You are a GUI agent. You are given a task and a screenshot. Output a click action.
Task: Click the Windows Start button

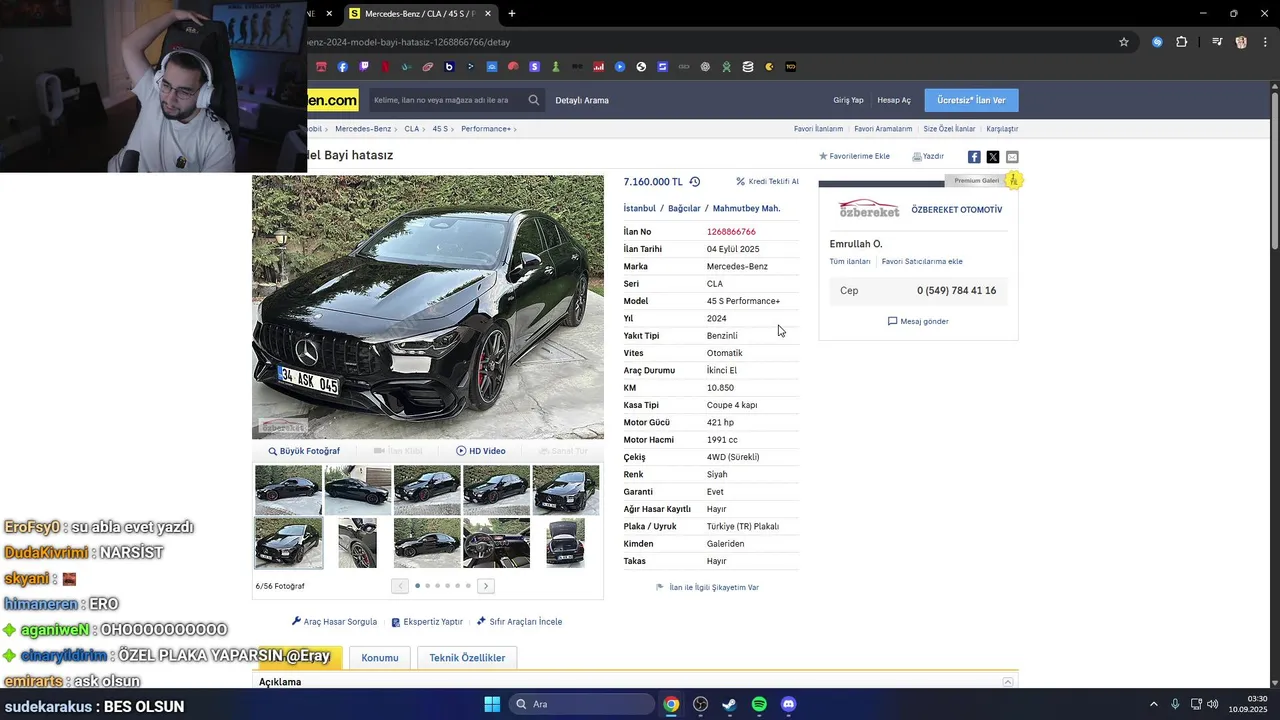492,704
